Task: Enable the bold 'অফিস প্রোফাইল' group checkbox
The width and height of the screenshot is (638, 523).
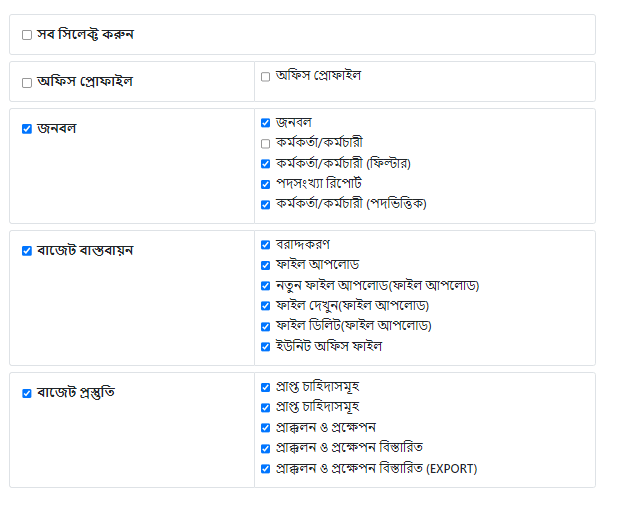Action: 27,83
